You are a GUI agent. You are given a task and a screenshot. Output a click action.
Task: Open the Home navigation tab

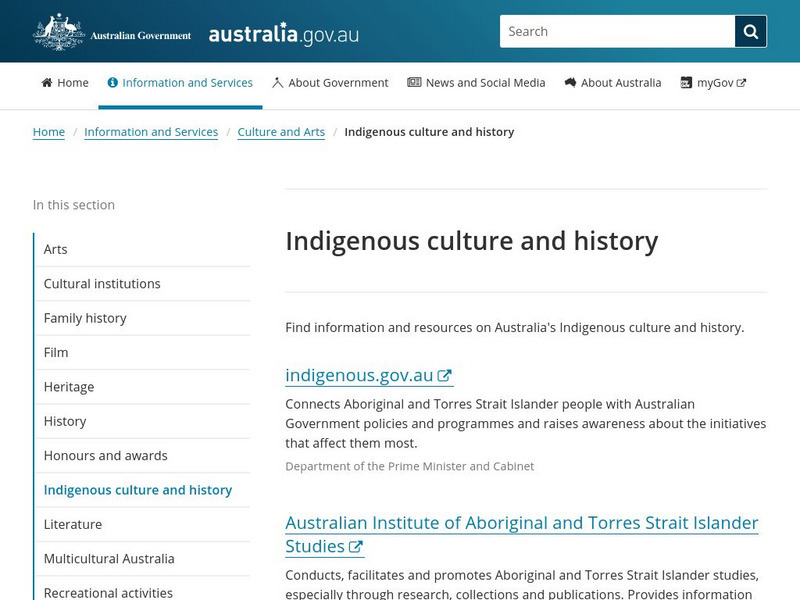coord(65,83)
